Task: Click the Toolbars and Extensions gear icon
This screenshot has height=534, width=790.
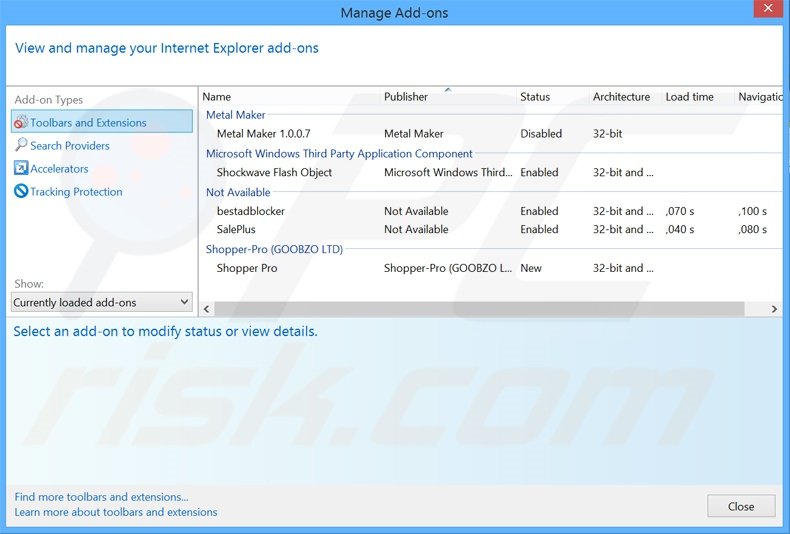Action: click(x=21, y=122)
